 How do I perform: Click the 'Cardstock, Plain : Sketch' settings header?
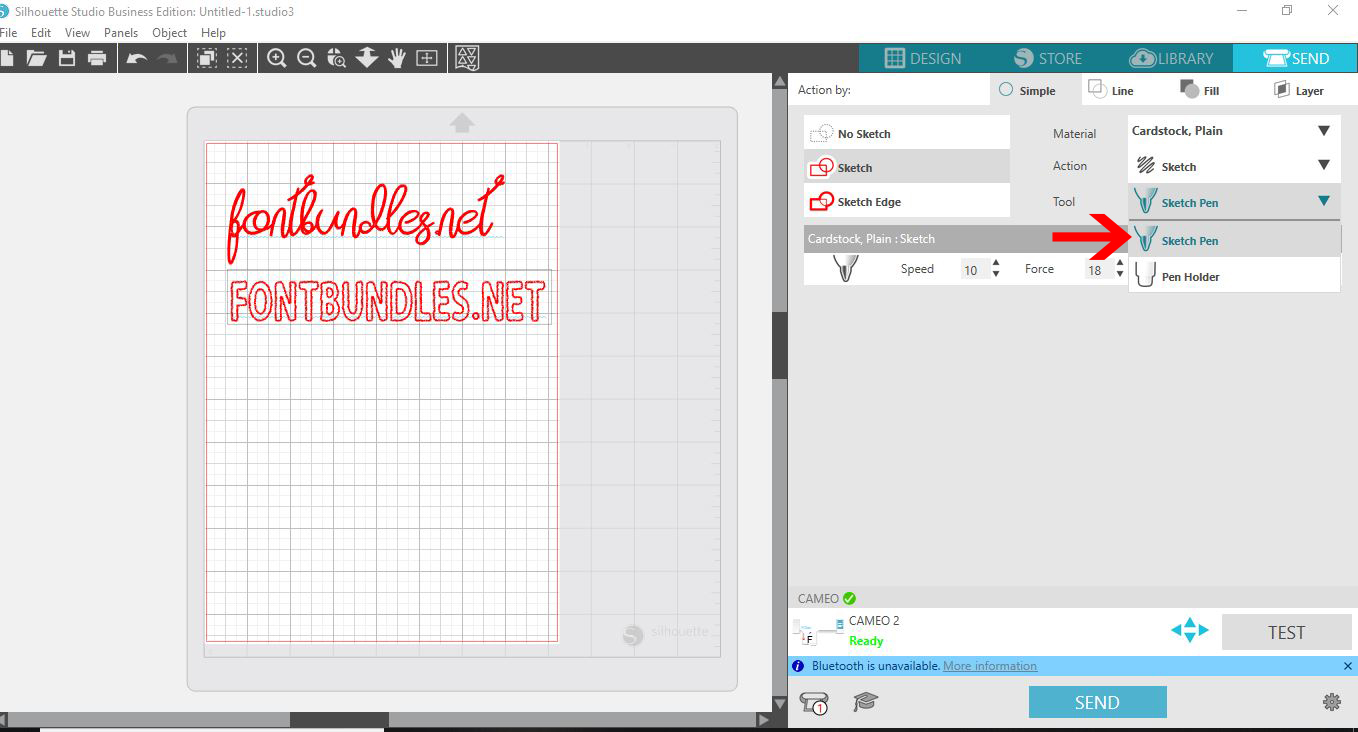(968, 239)
